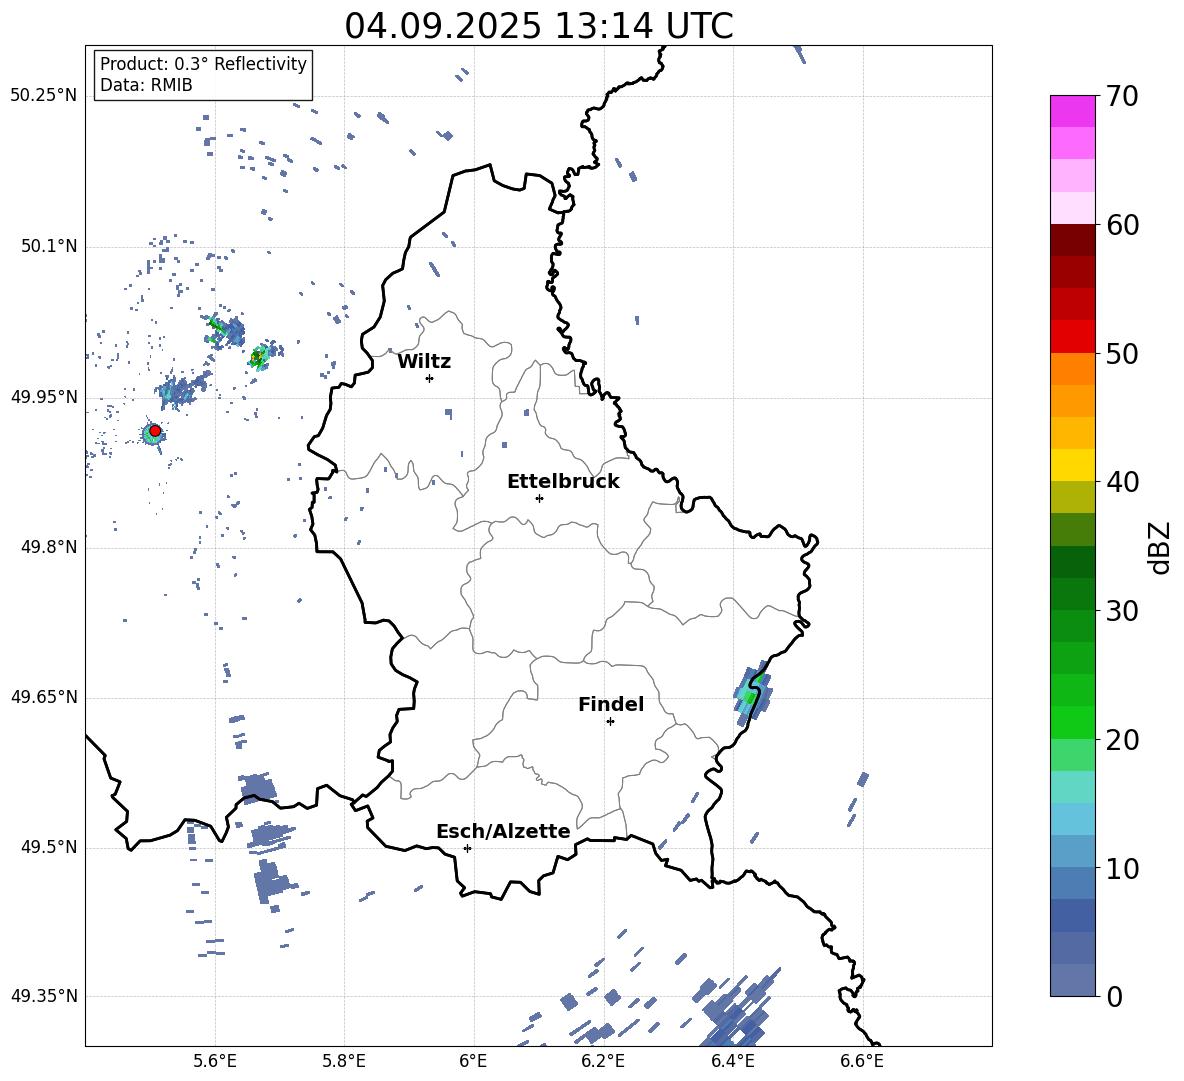Click the 40 tick on the colorbar
The width and height of the screenshot is (1184, 1081).
click(x=1122, y=482)
